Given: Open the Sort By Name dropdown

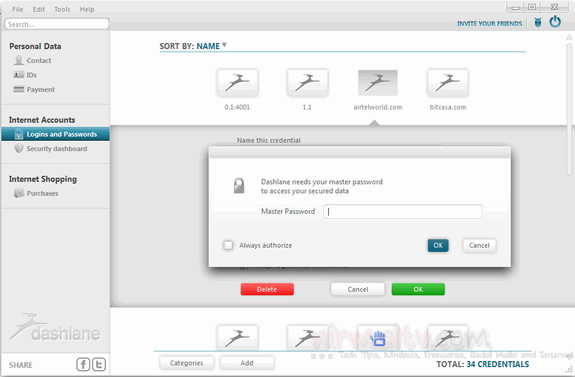Looking at the screenshot, I should 193,46.
